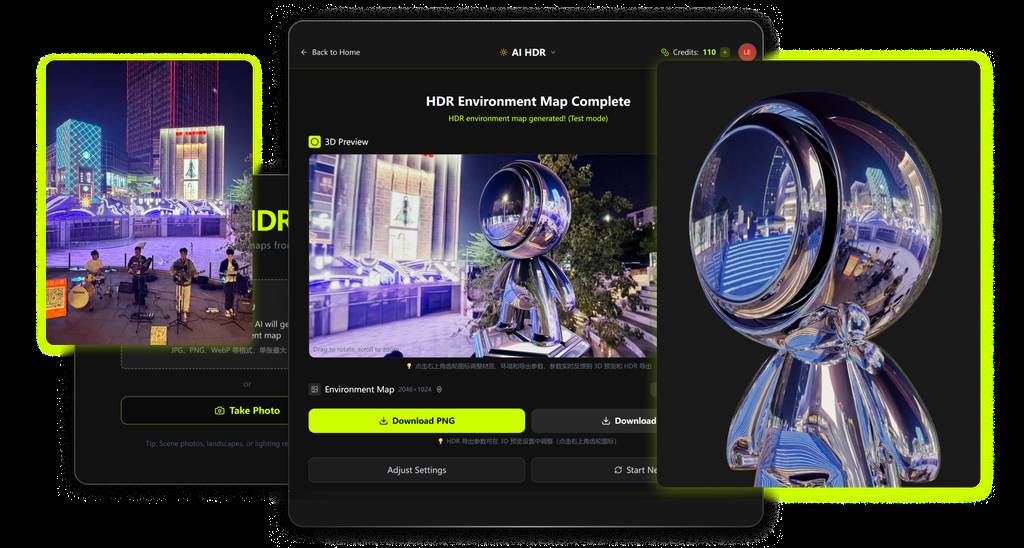Click the "2048×1024" resolution text

[x=415, y=390]
